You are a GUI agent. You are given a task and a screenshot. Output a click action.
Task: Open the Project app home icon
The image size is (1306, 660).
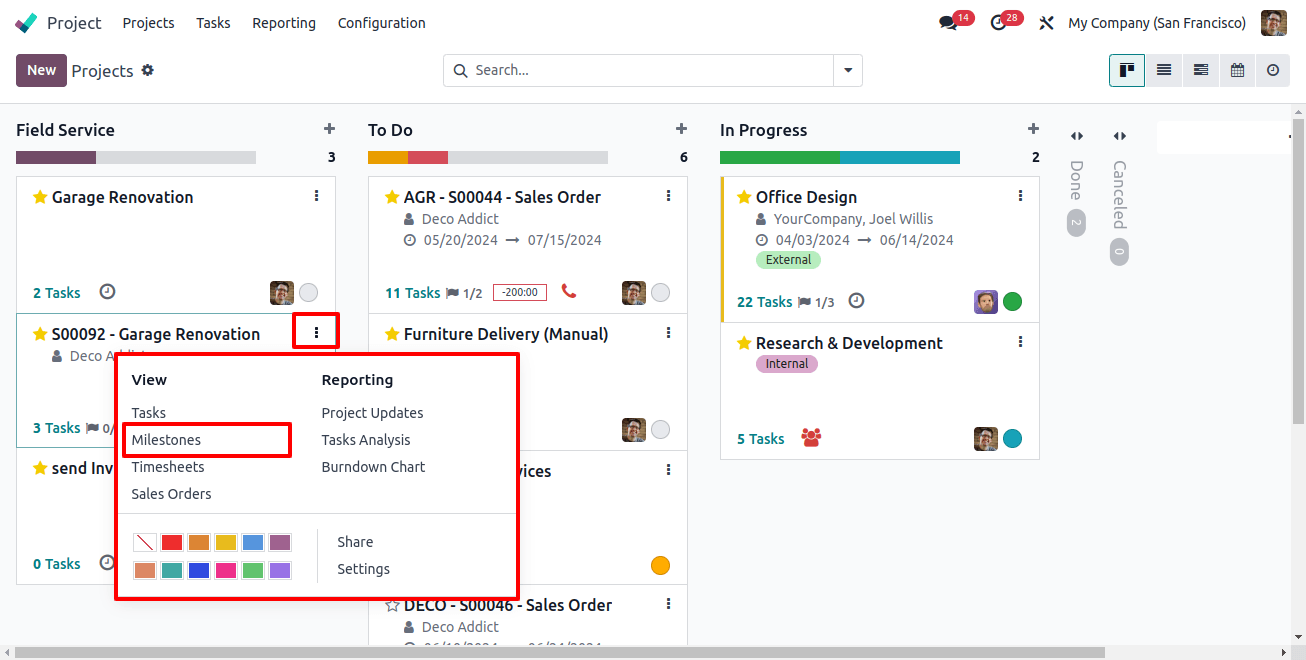tap(27, 22)
